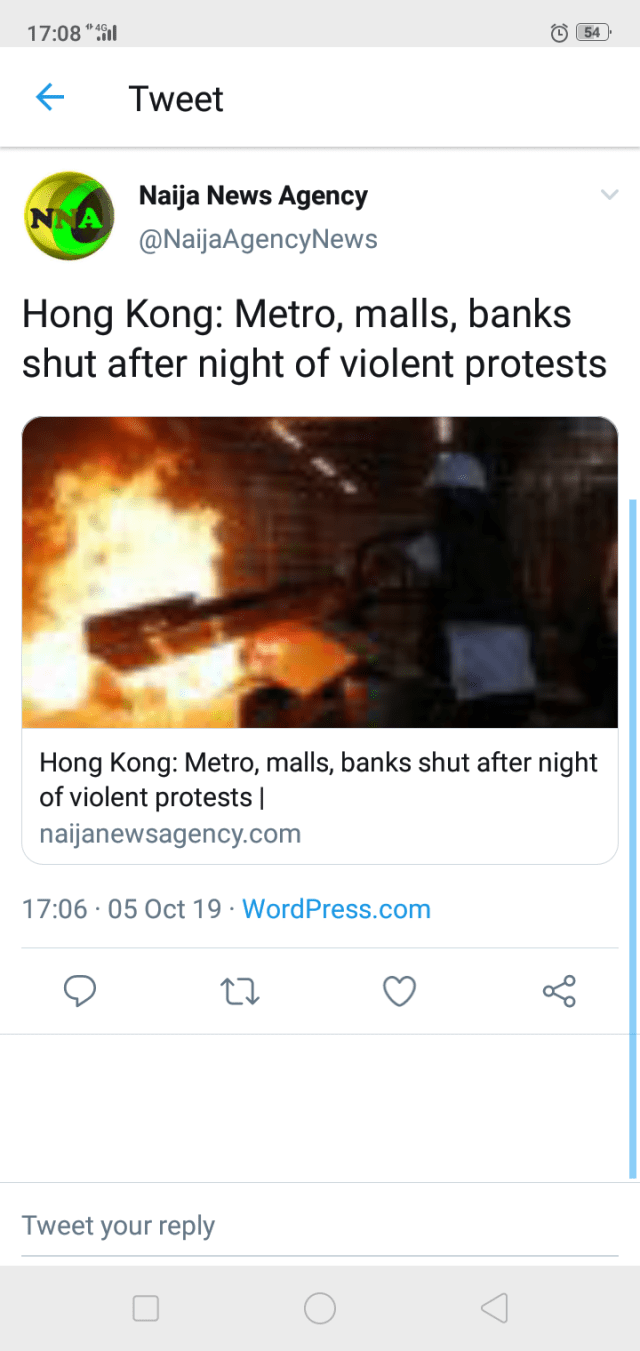
Task: Tap Android back triangle button
Action: (494, 1307)
